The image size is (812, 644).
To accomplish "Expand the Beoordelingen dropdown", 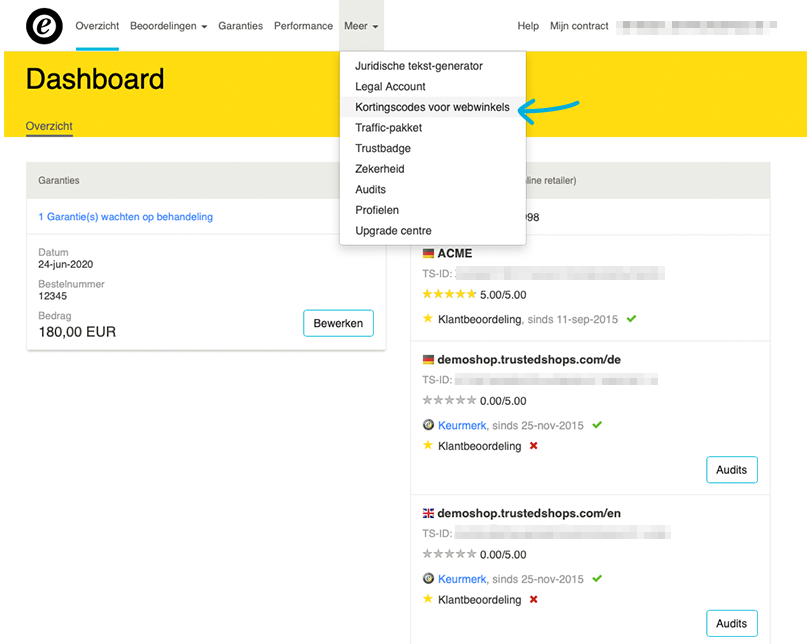I will (x=168, y=26).
